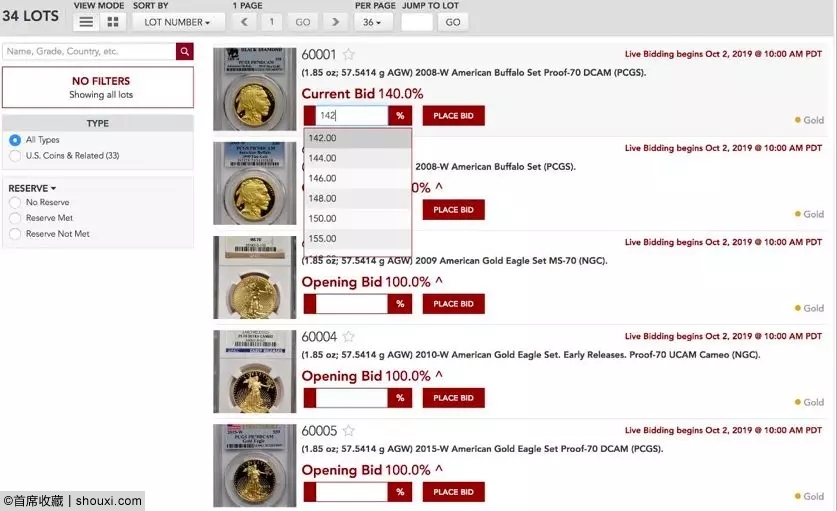Place bid on 2009 Gold Eagle Set lot
This screenshot has width=837, height=511.
click(x=453, y=304)
